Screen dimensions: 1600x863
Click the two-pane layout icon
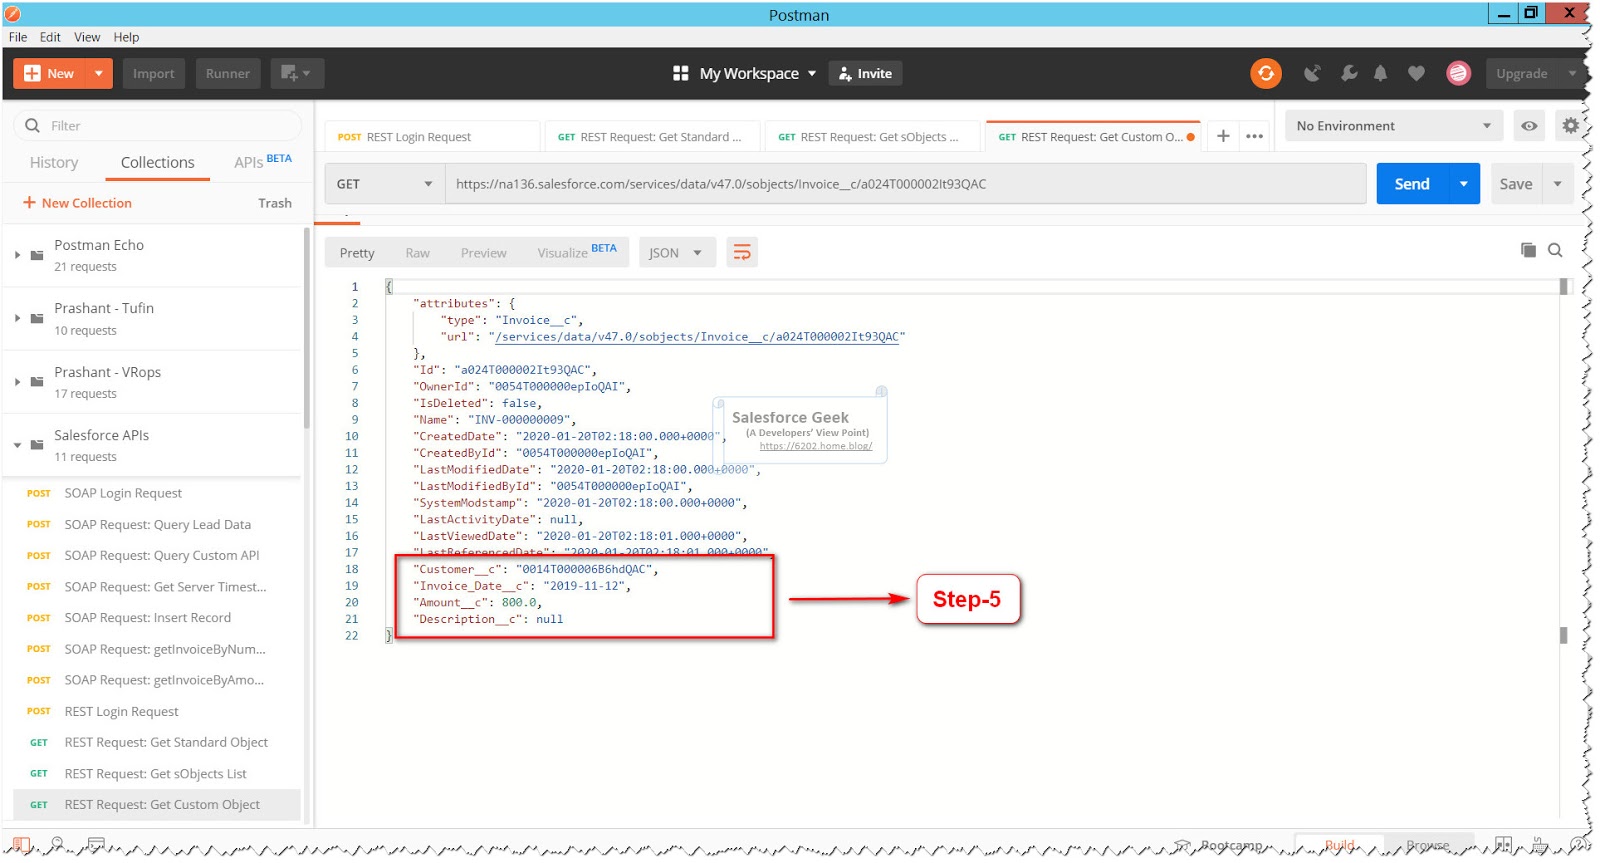coord(1503,845)
